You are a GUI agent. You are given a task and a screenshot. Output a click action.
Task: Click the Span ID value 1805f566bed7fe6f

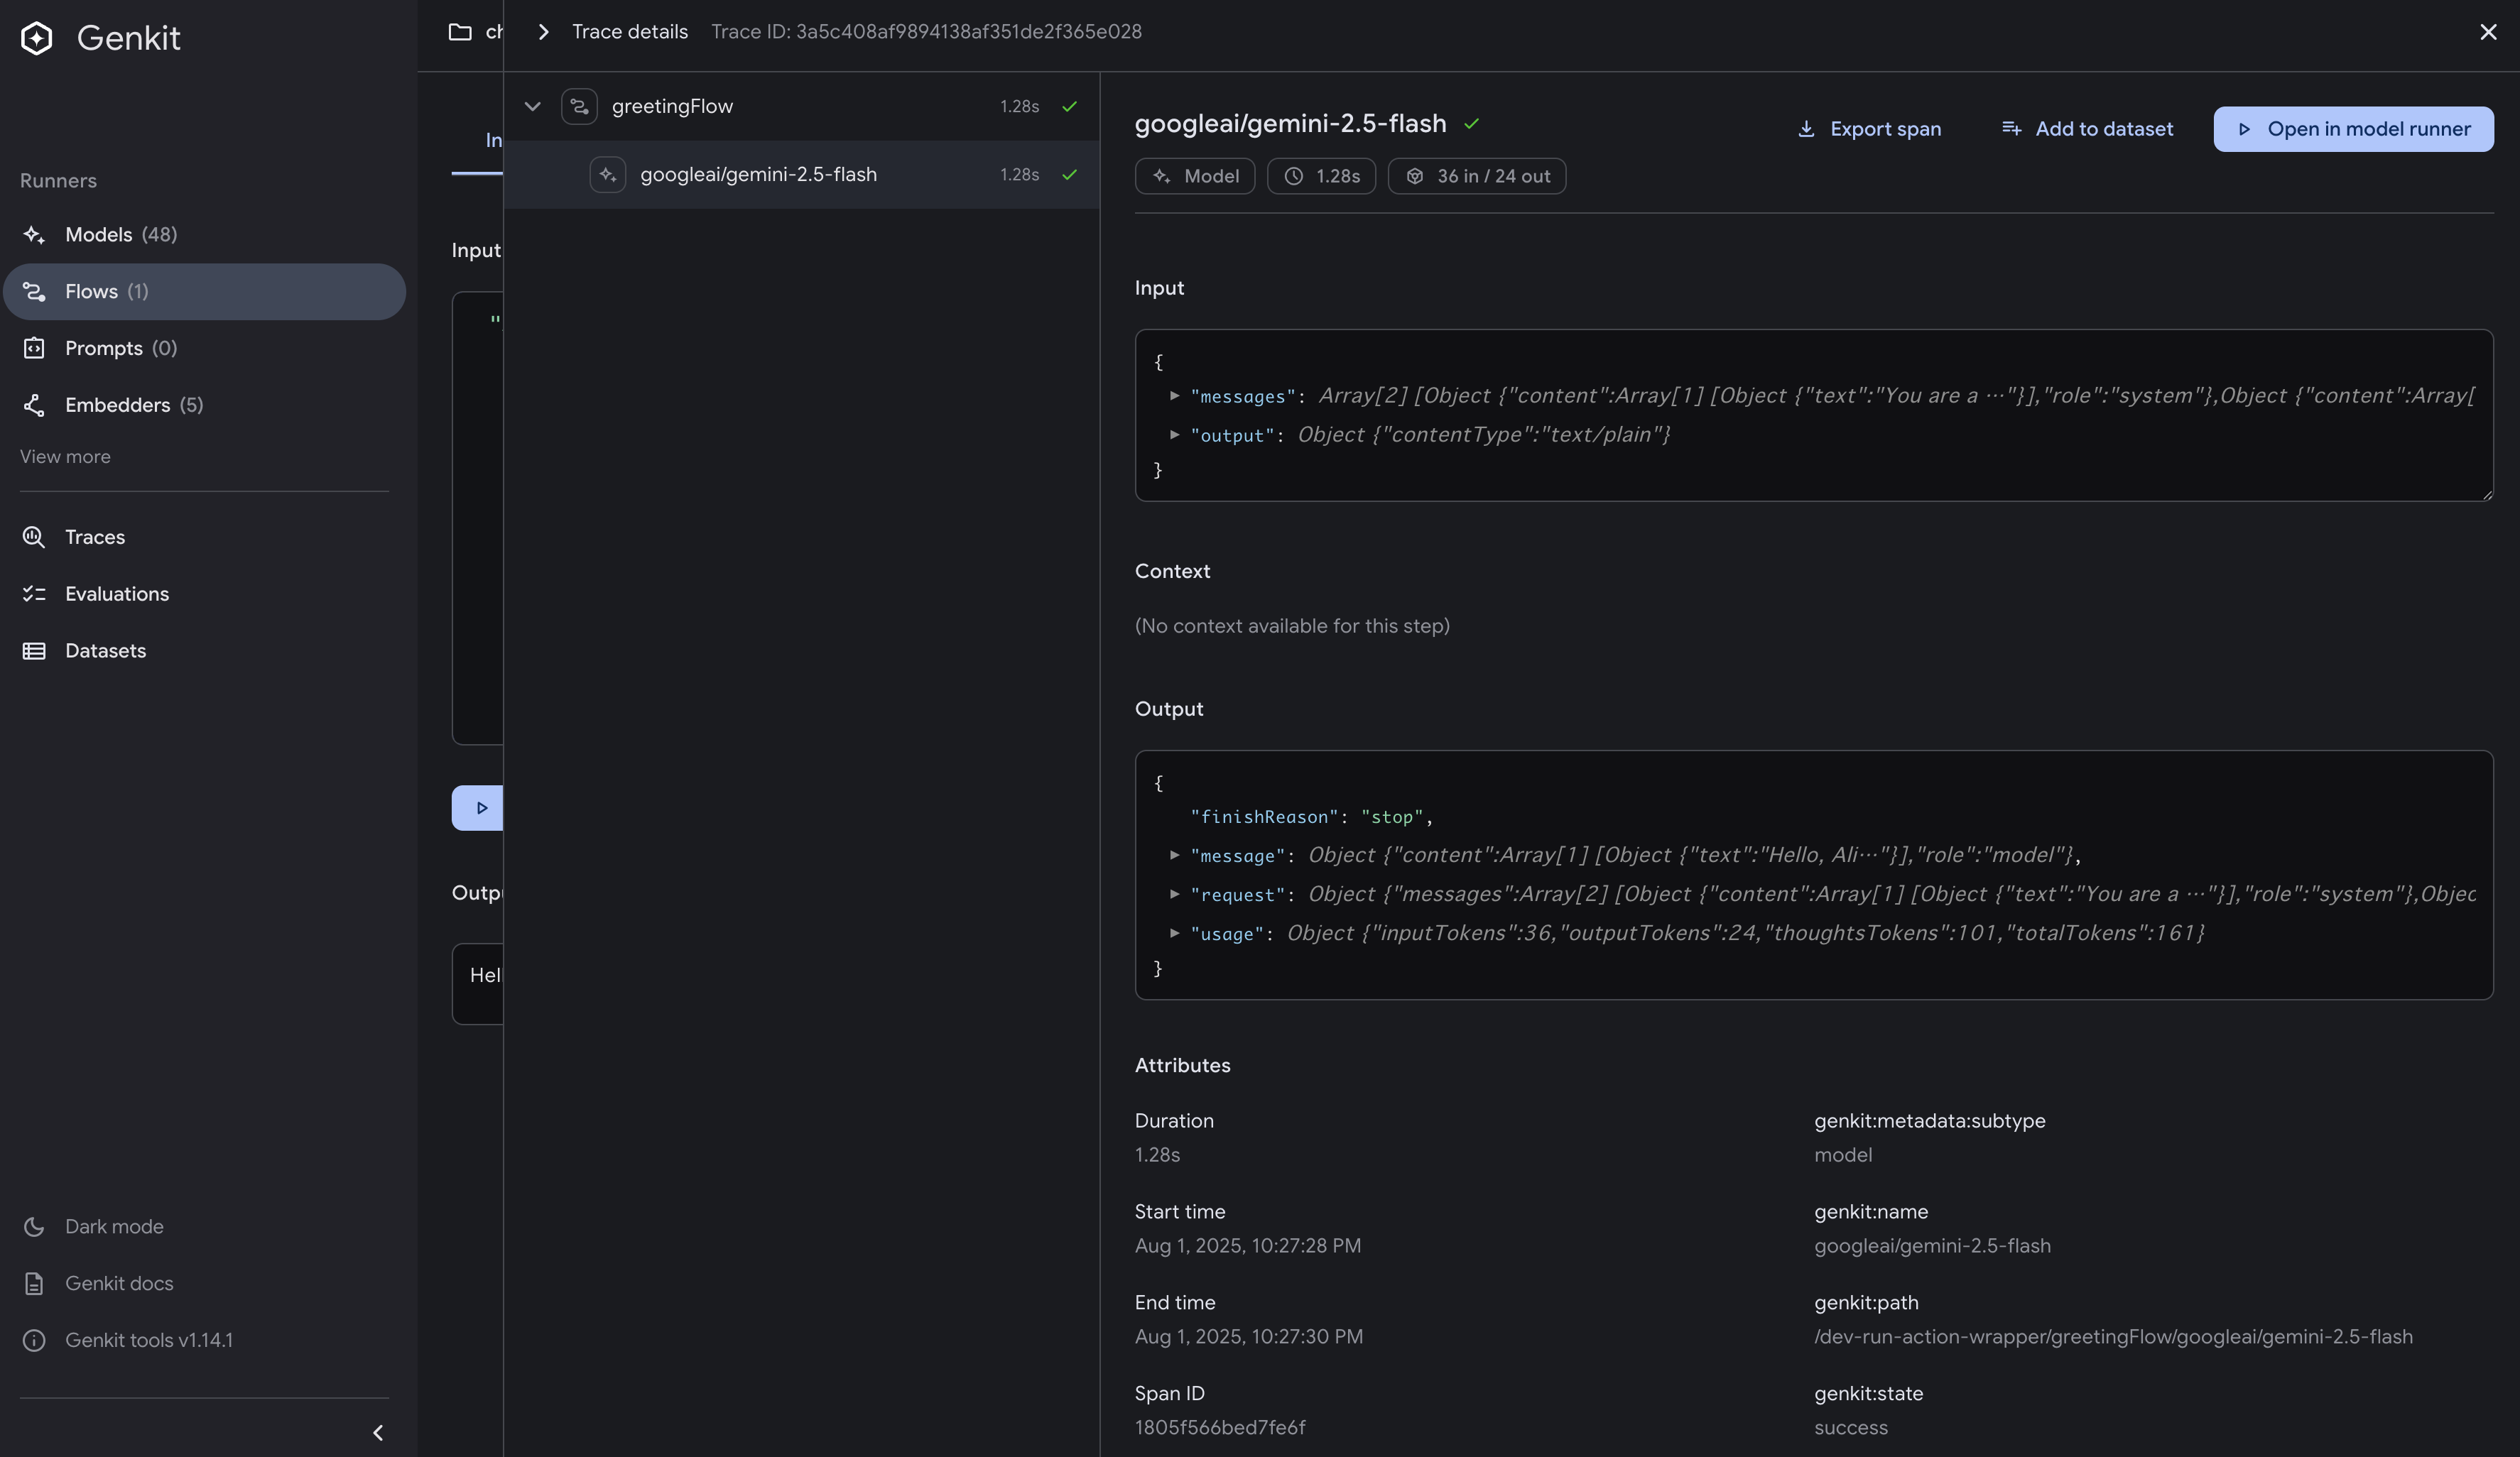1220,1428
